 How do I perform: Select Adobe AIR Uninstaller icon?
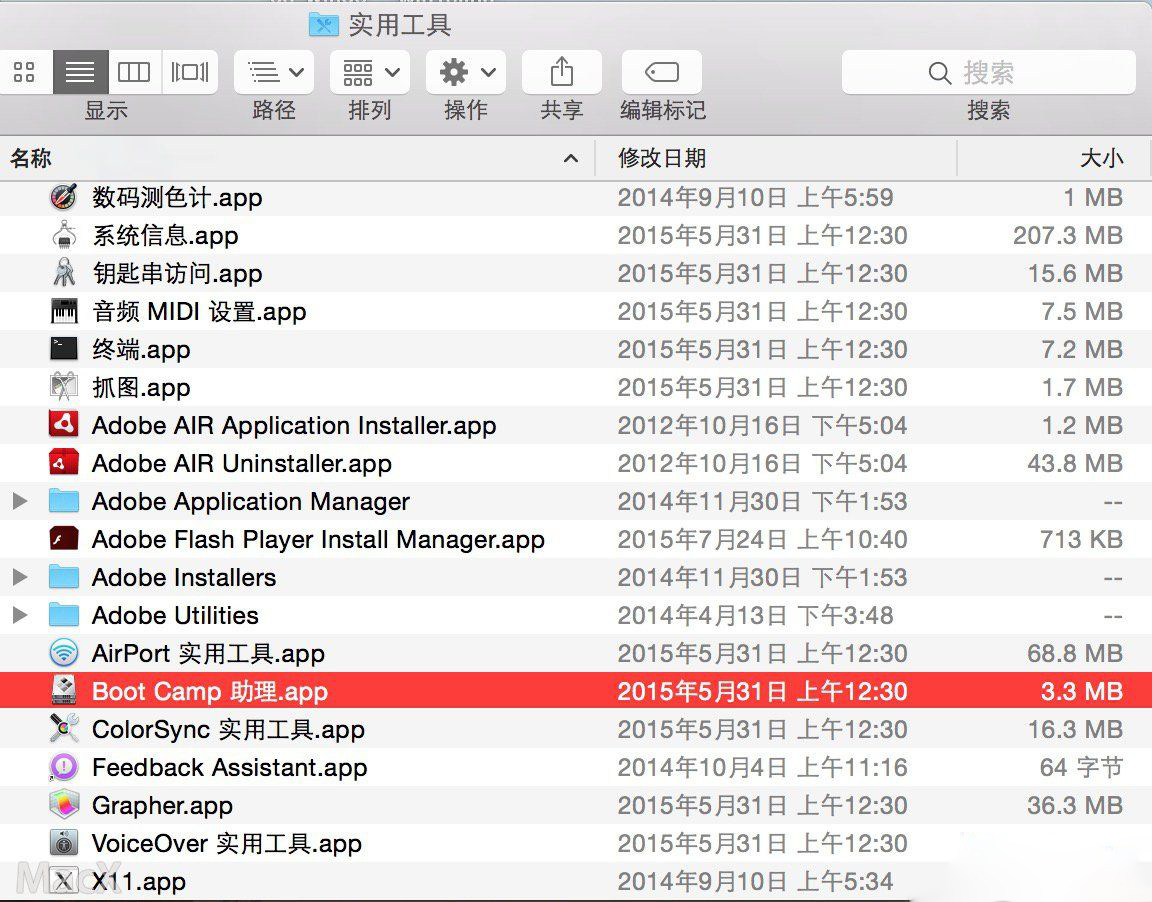[x=64, y=463]
